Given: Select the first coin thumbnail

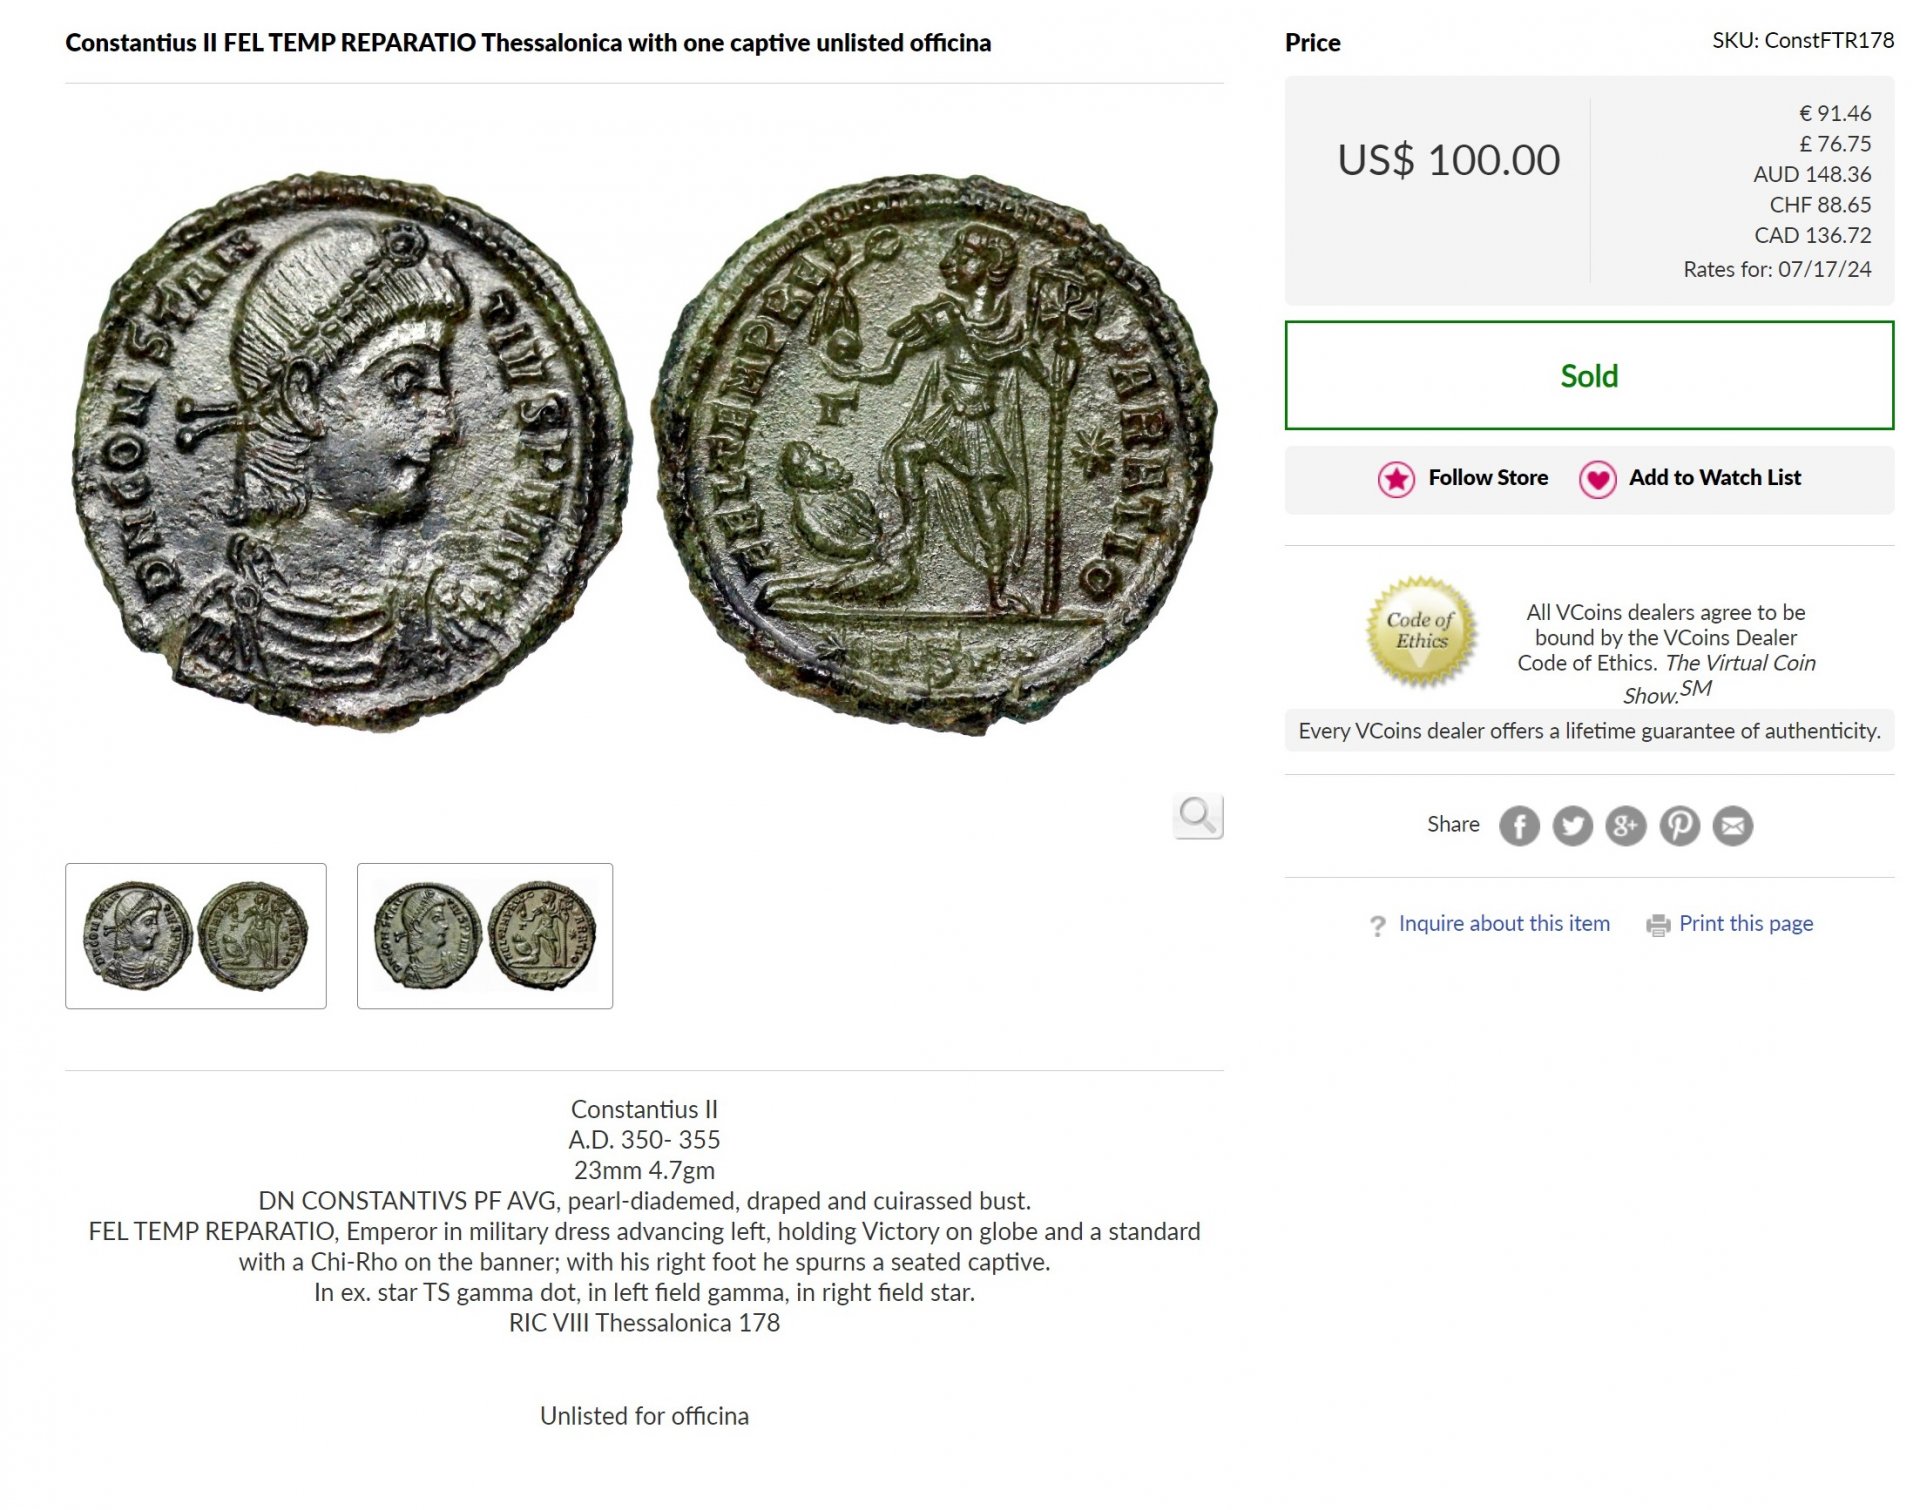Looking at the screenshot, I should click(x=196, y=936).
